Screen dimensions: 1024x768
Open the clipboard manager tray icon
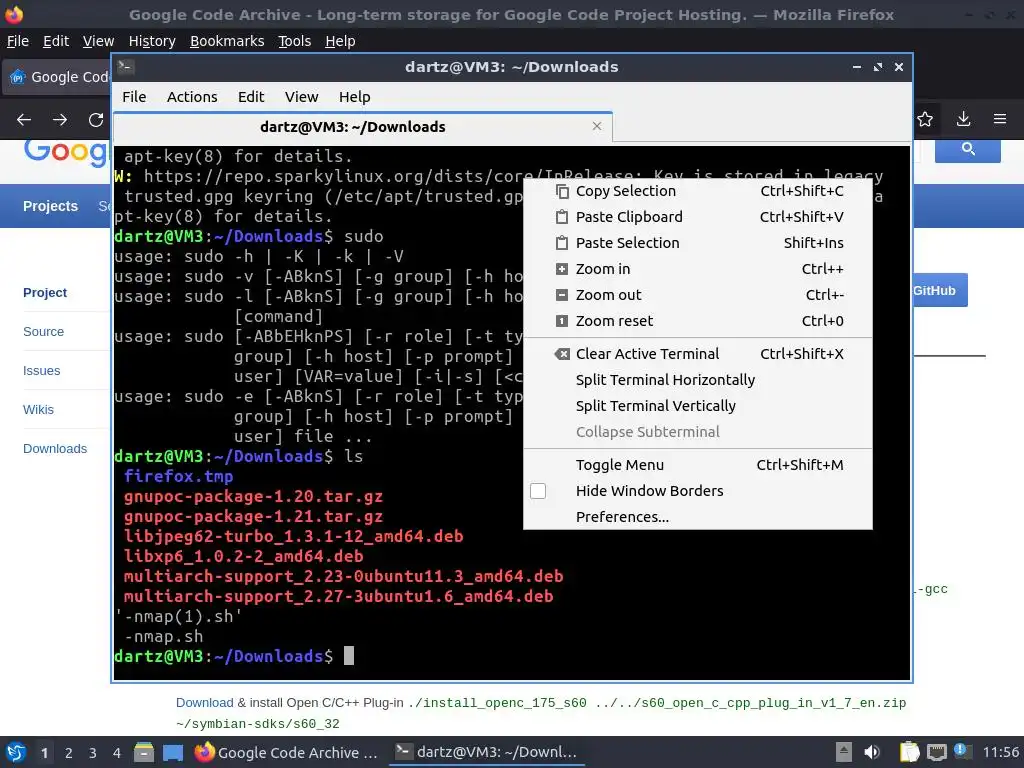(x=909, y=752)
